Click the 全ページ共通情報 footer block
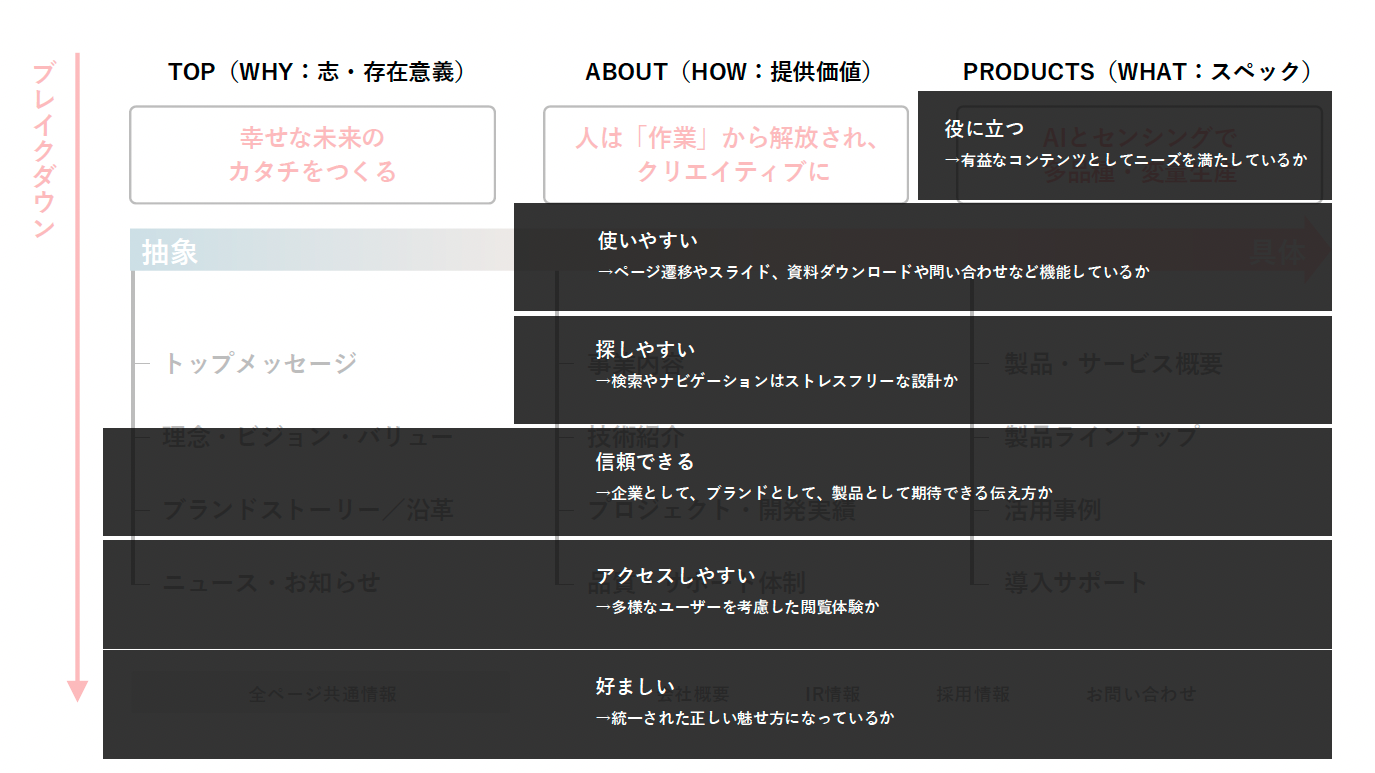 321,694
